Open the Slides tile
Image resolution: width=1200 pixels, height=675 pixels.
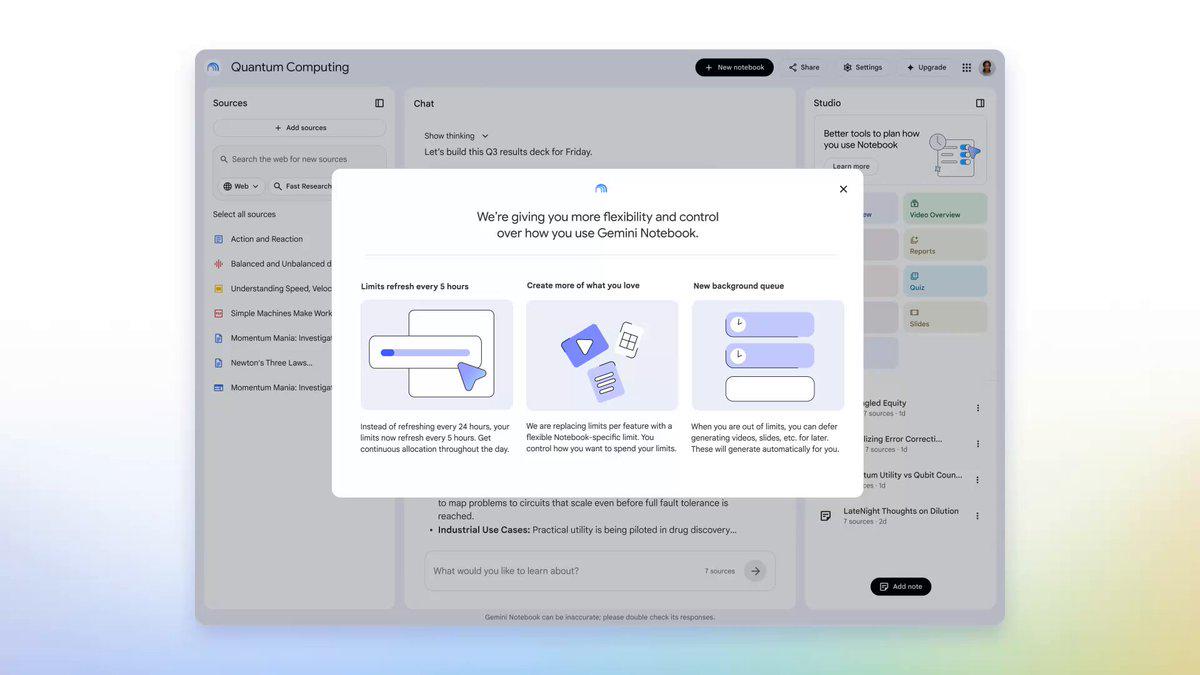coord(945,317)
